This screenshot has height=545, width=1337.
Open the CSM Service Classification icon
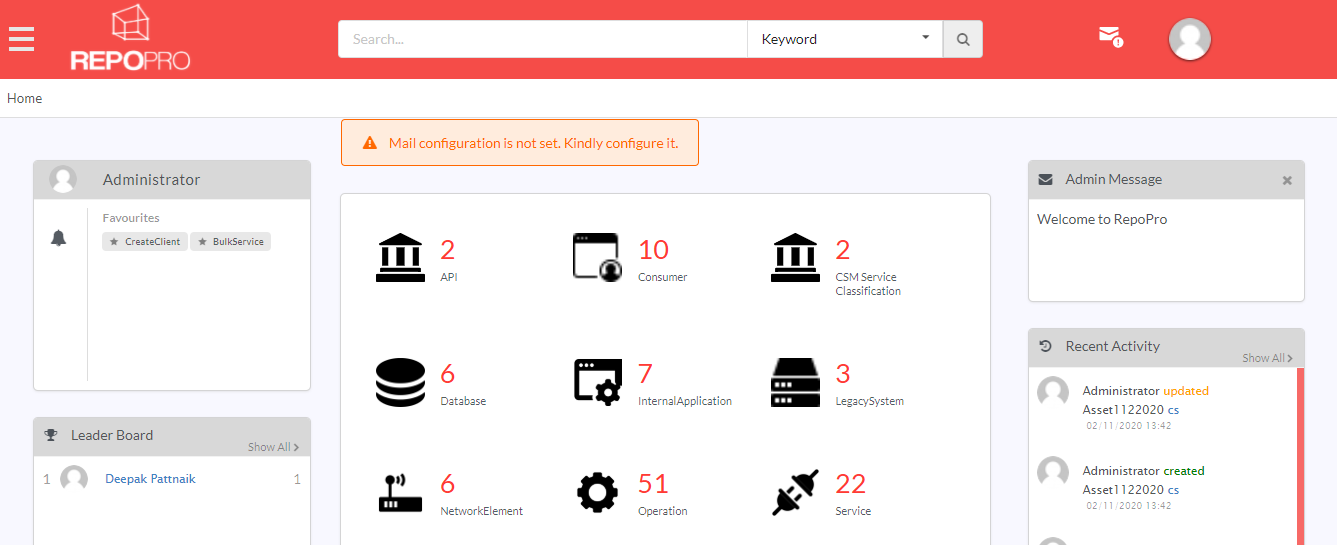point(795,258)
